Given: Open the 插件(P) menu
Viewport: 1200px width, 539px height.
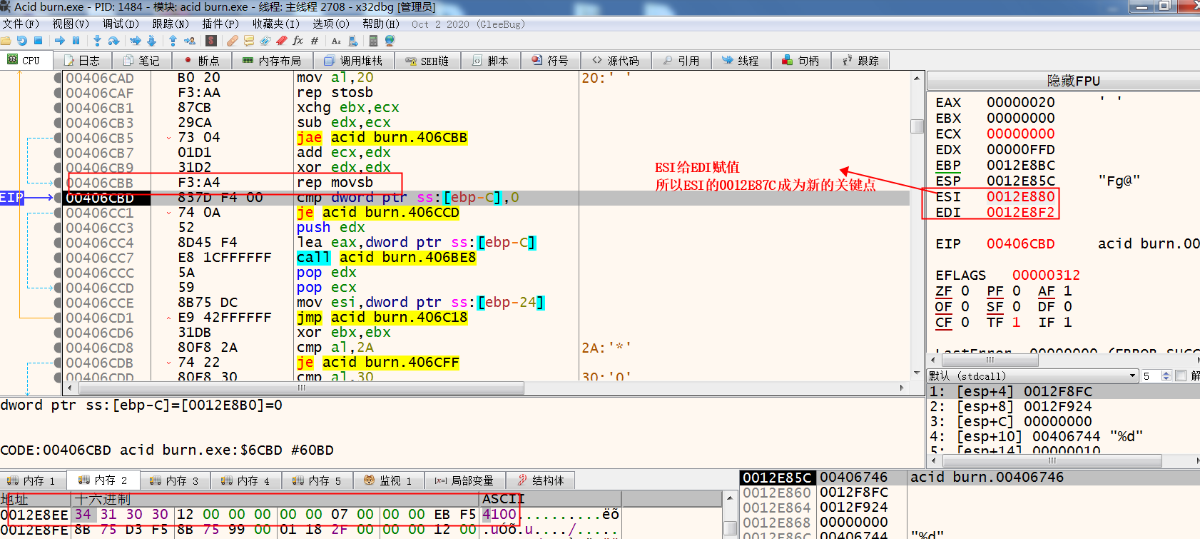Looking at the screenshot, I should (x=220, y=23).
